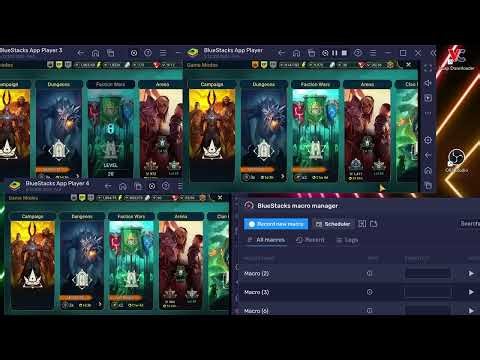Click fullscreen icon in BlueStacks App Player sidebar
This screenshot has height=360, width=480.
click(x=428, y=68)
